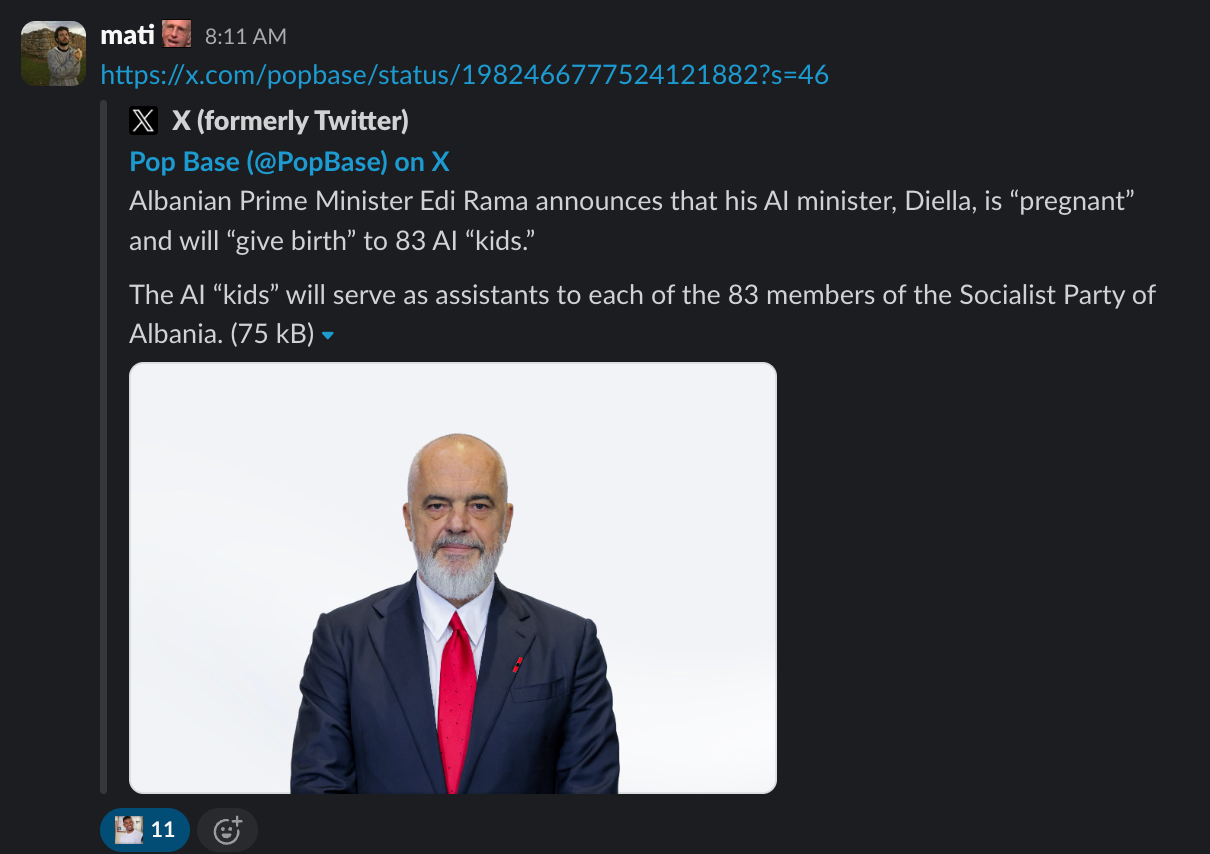The width and height of the screenshot is (1210, 854).
Task: Click the username "mati"
Action: pos(127,35)
